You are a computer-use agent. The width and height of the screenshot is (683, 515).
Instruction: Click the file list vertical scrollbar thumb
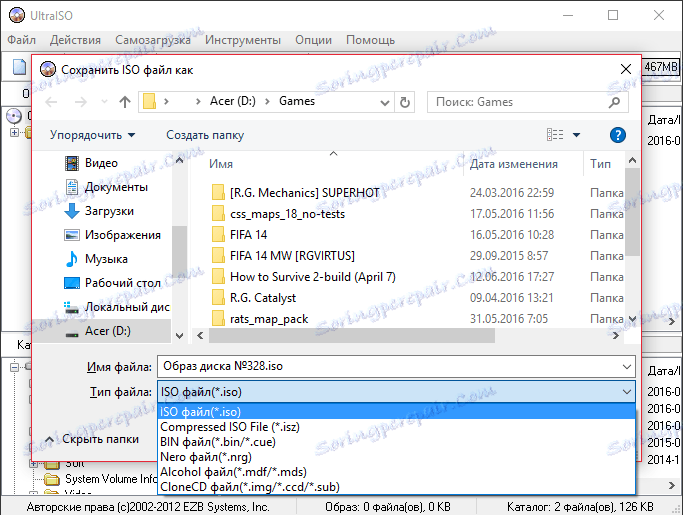tap(632, 213)
